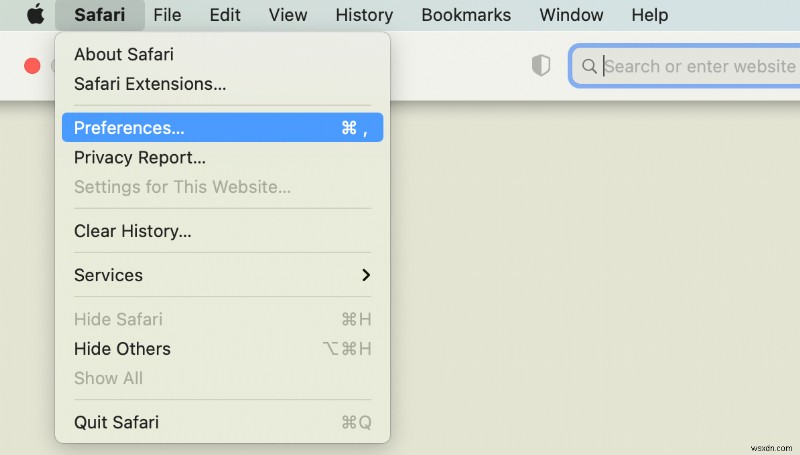Select Privacy Report… menu item
The width and height of the screenshot is (800, 455).
click(x=140, y=157)
